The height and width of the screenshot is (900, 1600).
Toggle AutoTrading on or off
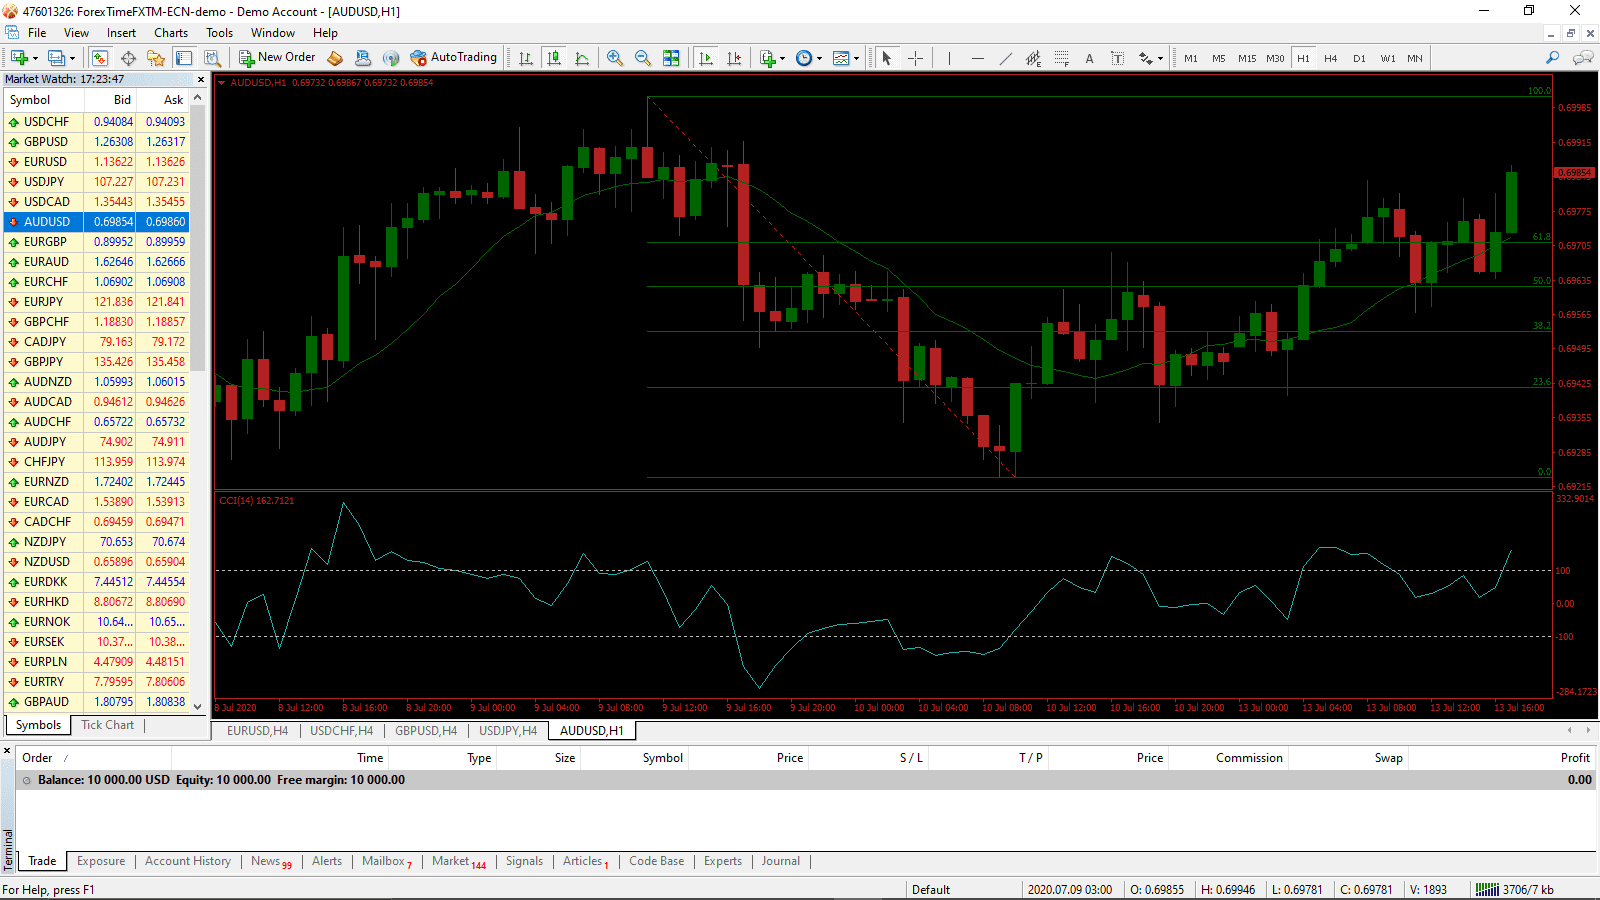(x=454, y=57)
